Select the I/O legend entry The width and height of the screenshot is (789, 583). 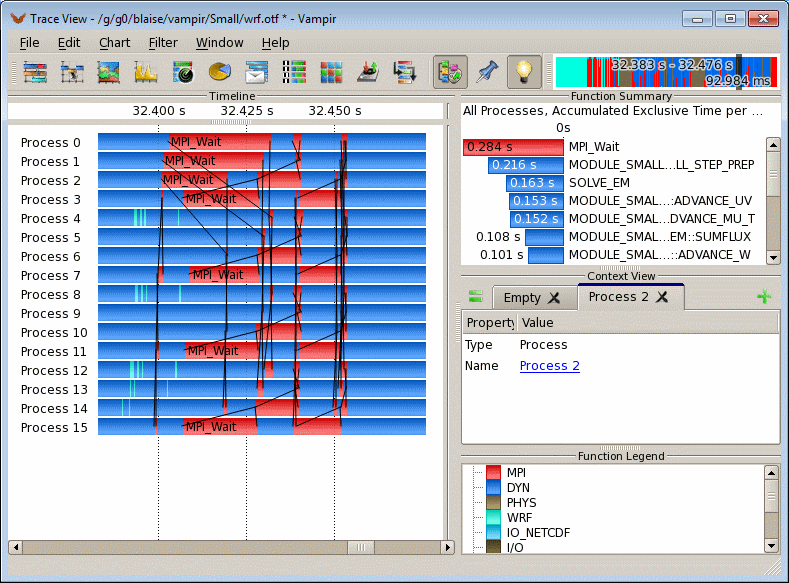pyautogui.click(x=515, y=547)
